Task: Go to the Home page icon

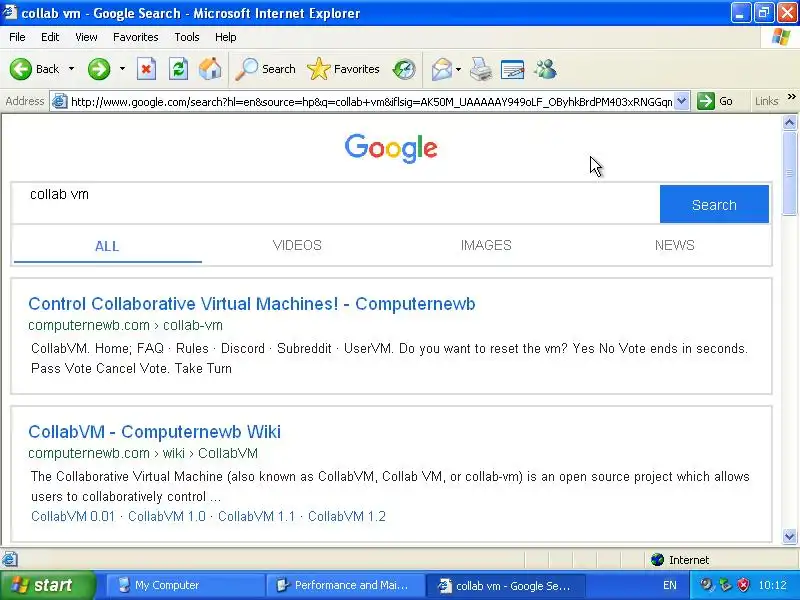Action: pos(210,69)
